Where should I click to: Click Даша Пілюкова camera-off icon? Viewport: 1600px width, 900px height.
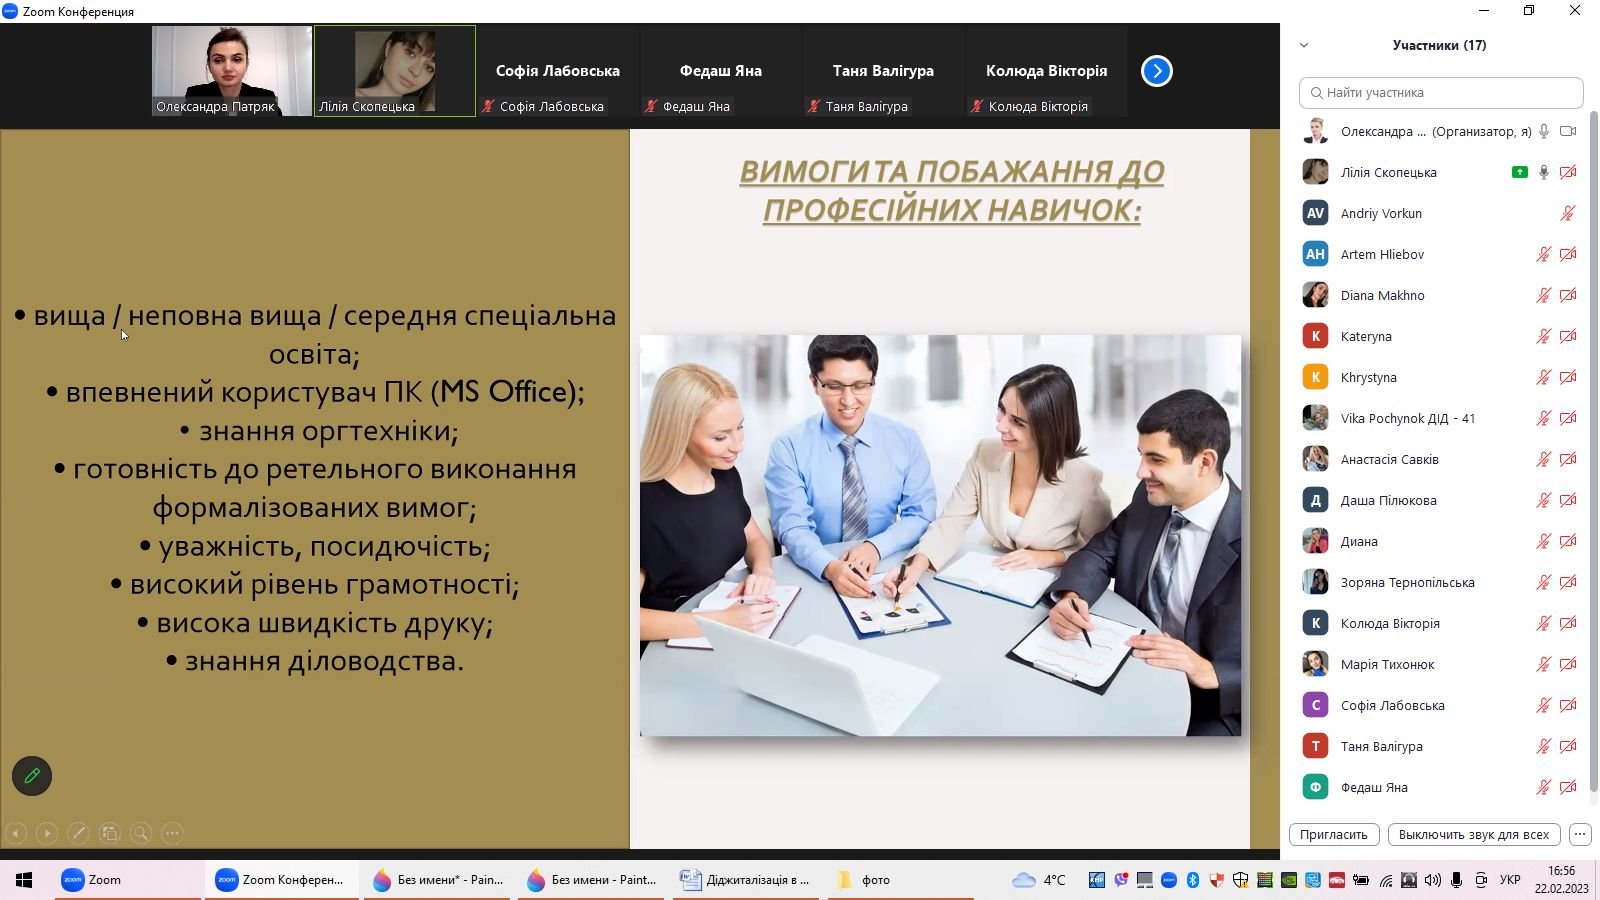tap(1568, 500)
